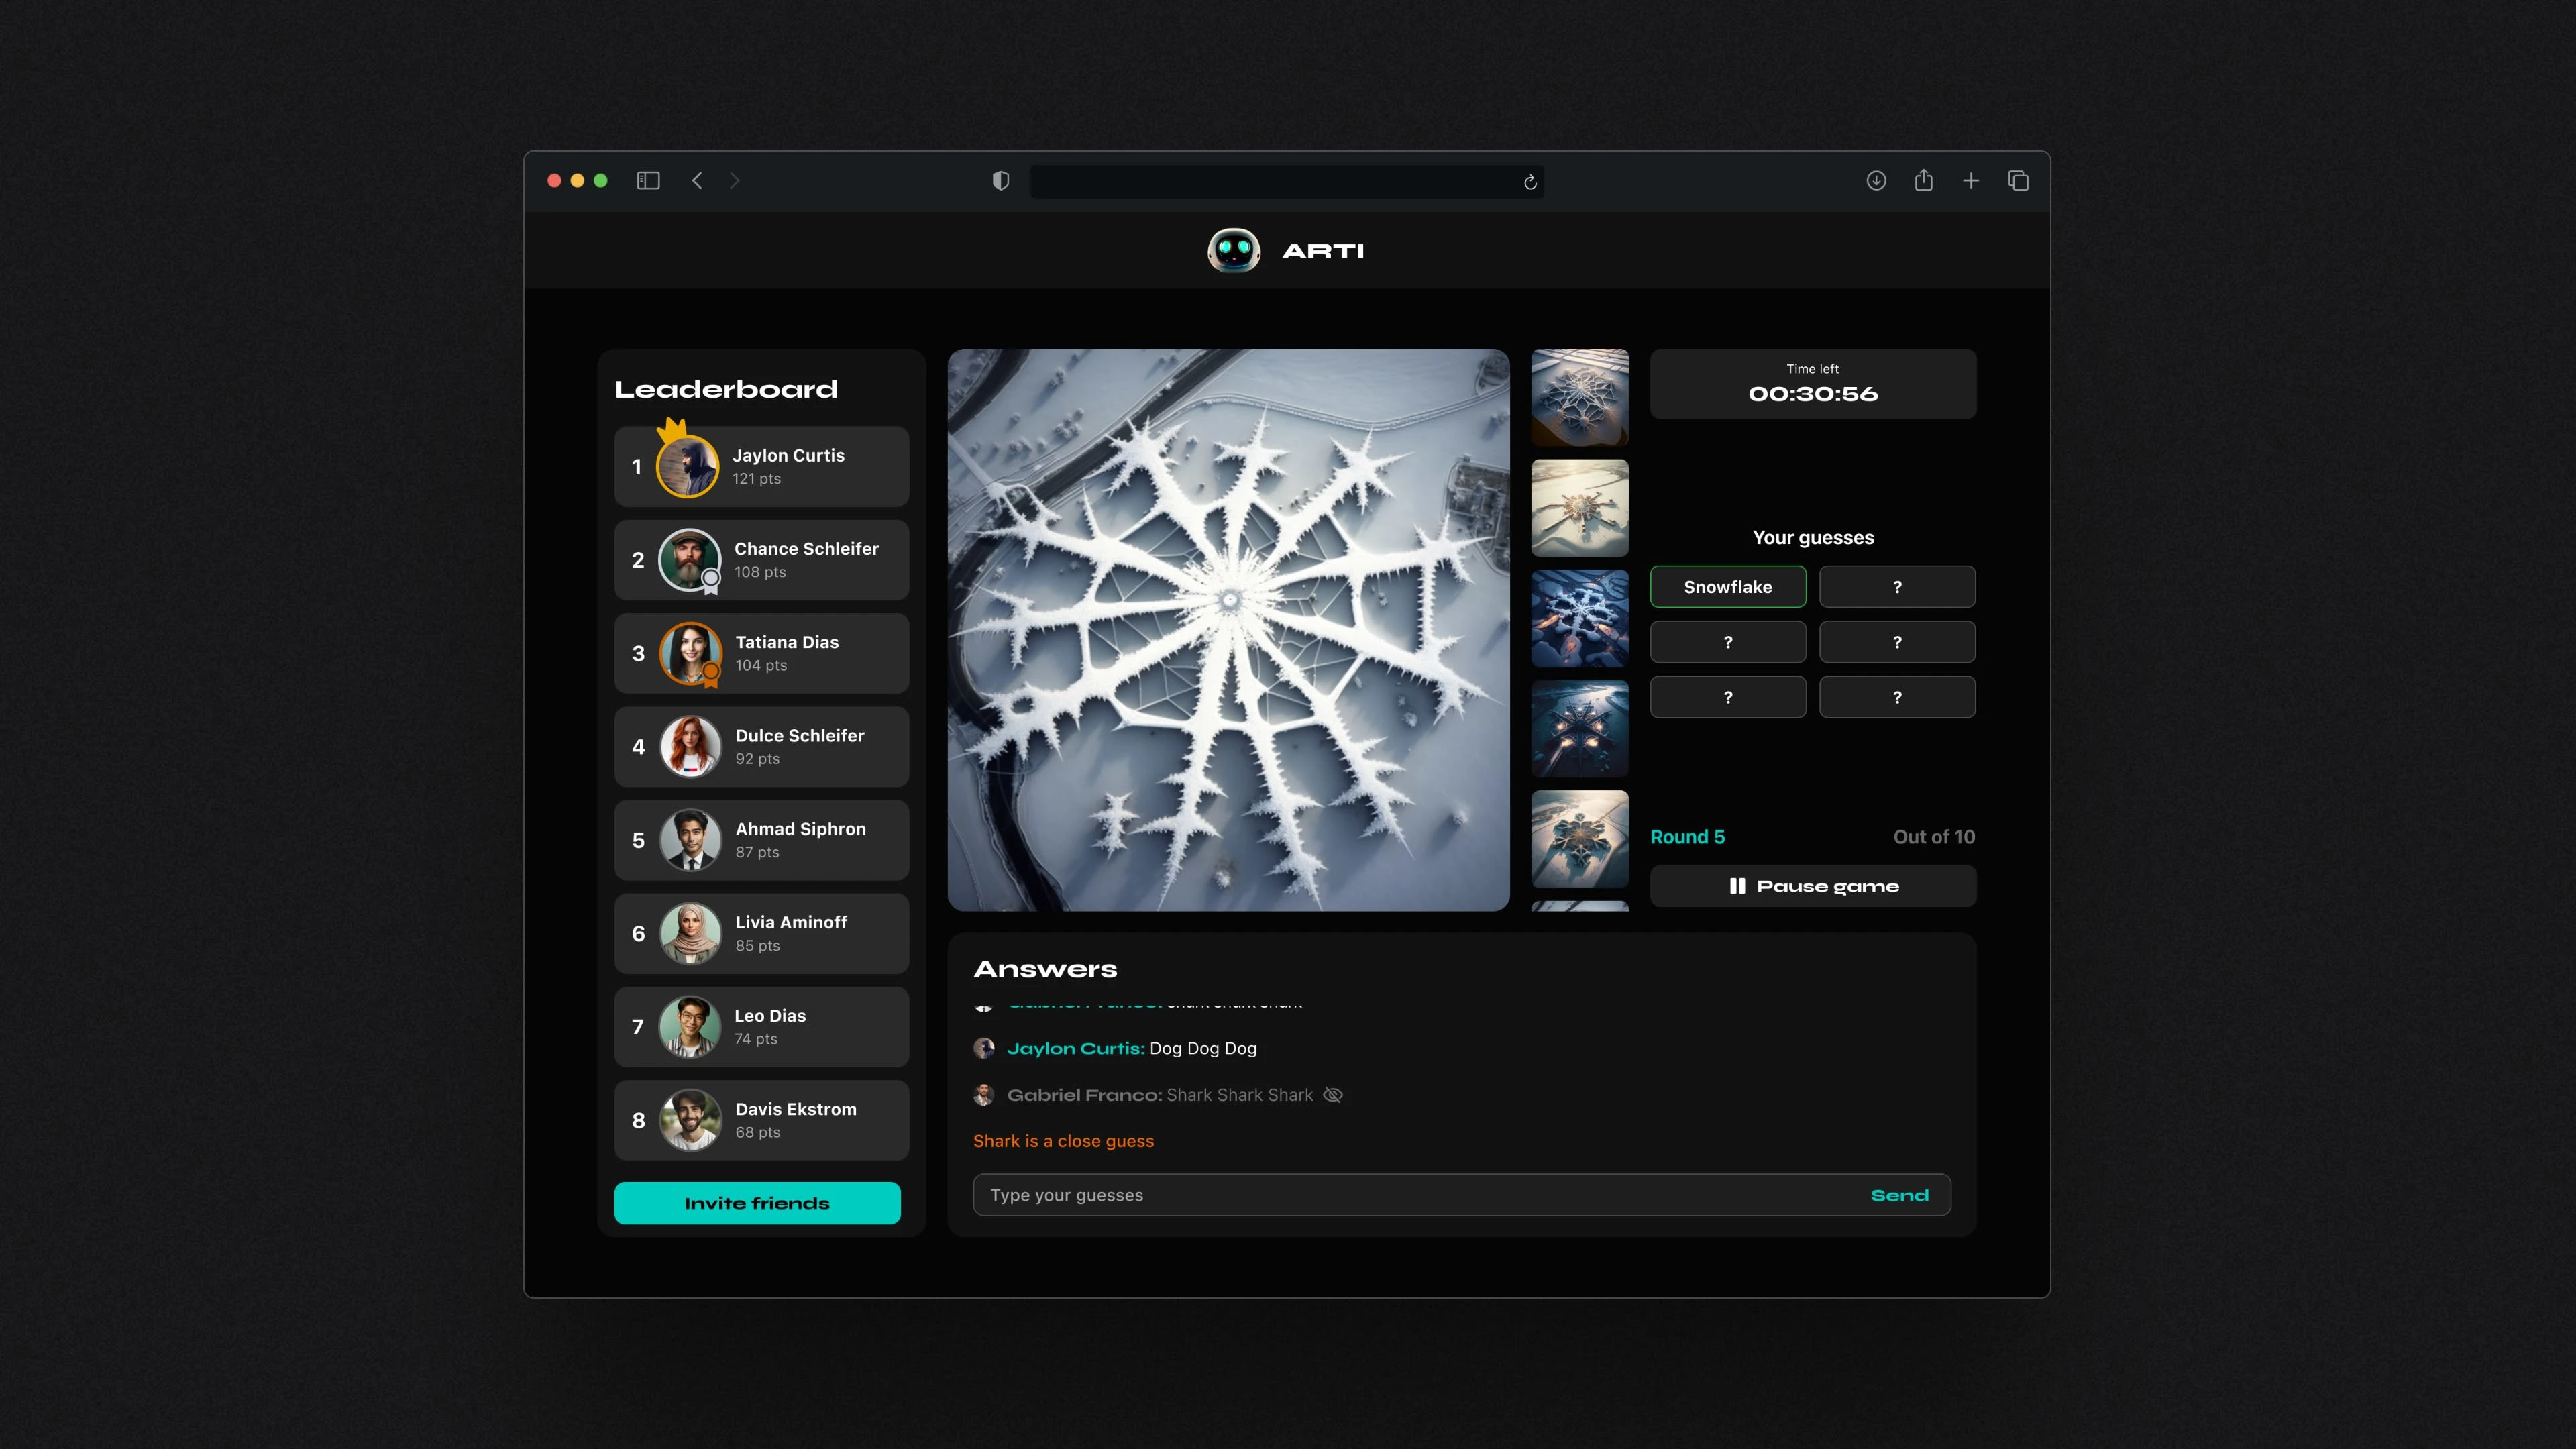The height and width of the screenshot is (1449, 2576).
Task: Click the privacy shield icon
Action: (x=1000, y=181)
